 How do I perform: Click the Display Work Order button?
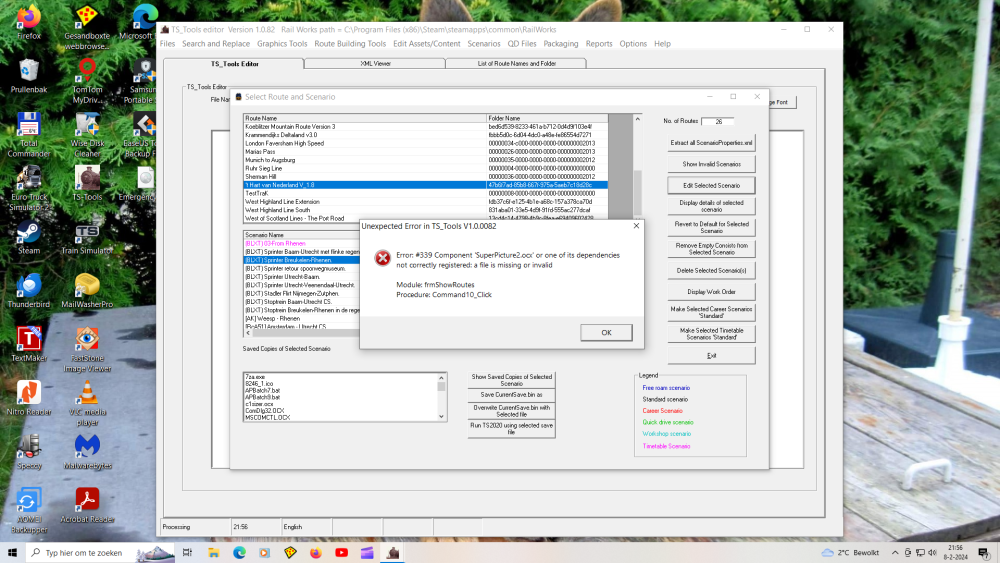tap(711, 291)
